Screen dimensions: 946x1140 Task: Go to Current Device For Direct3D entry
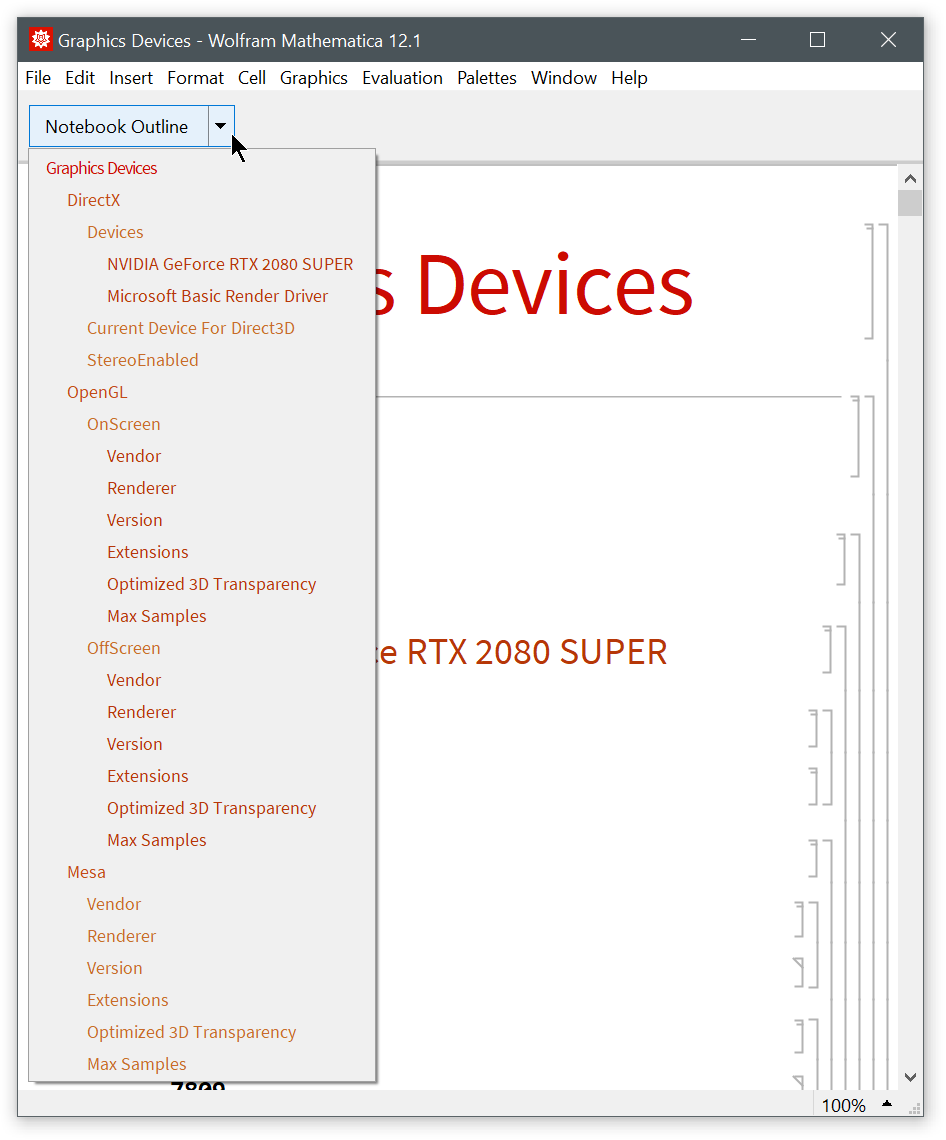tap(190, 328)
